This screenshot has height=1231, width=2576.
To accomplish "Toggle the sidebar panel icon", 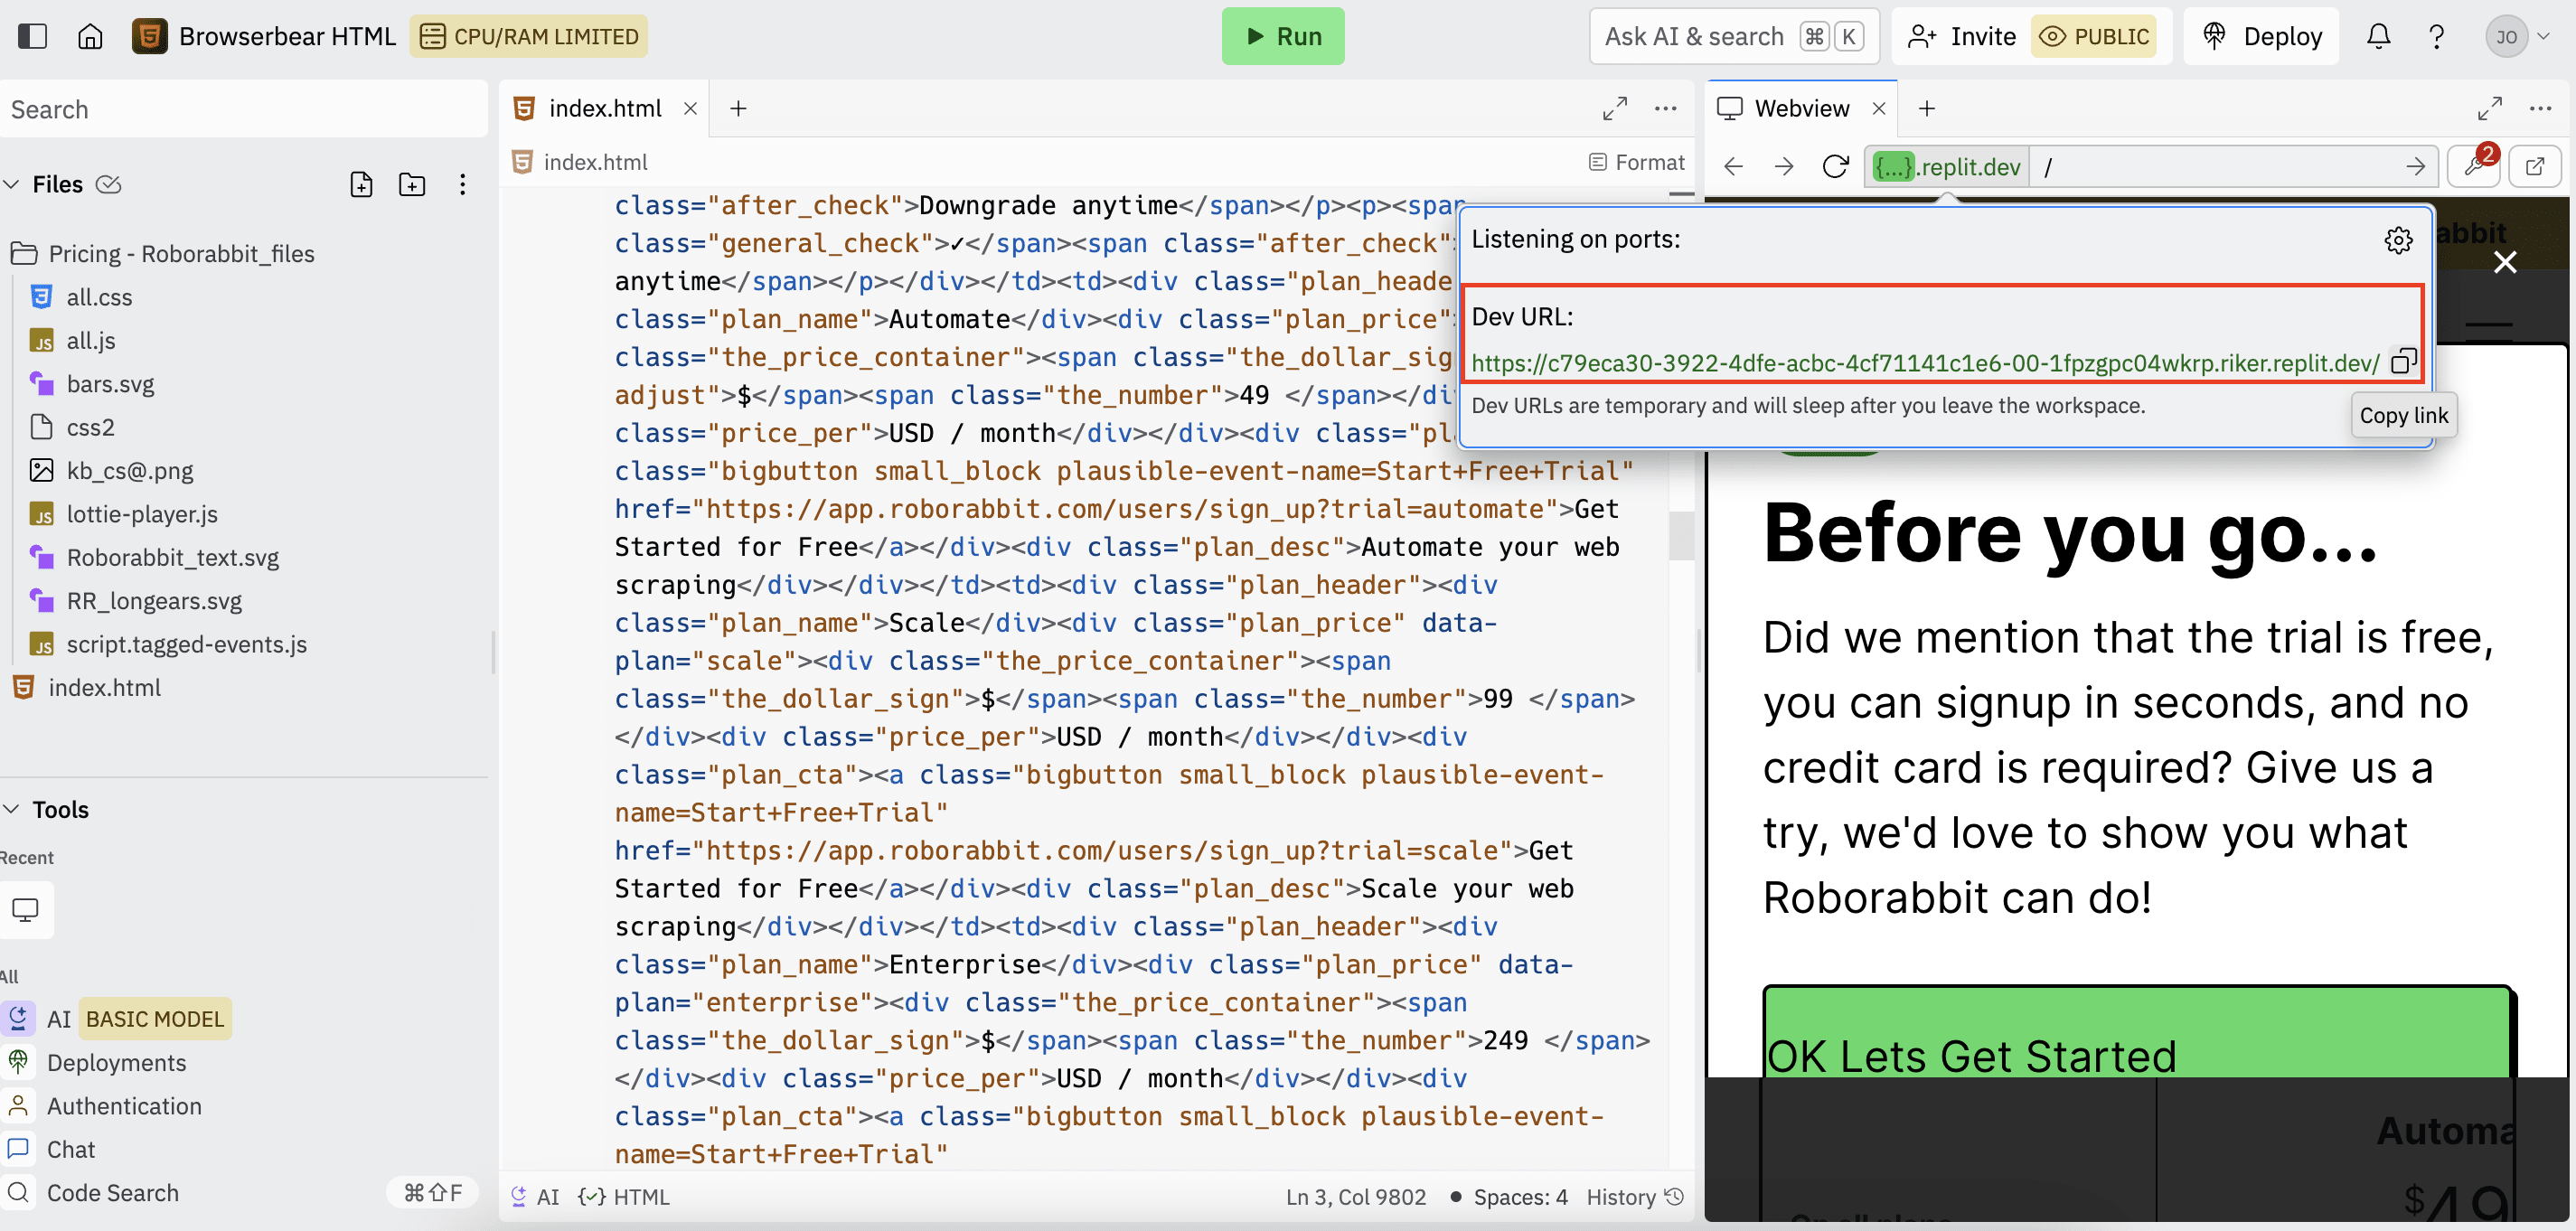I will (x=33, y=37).
